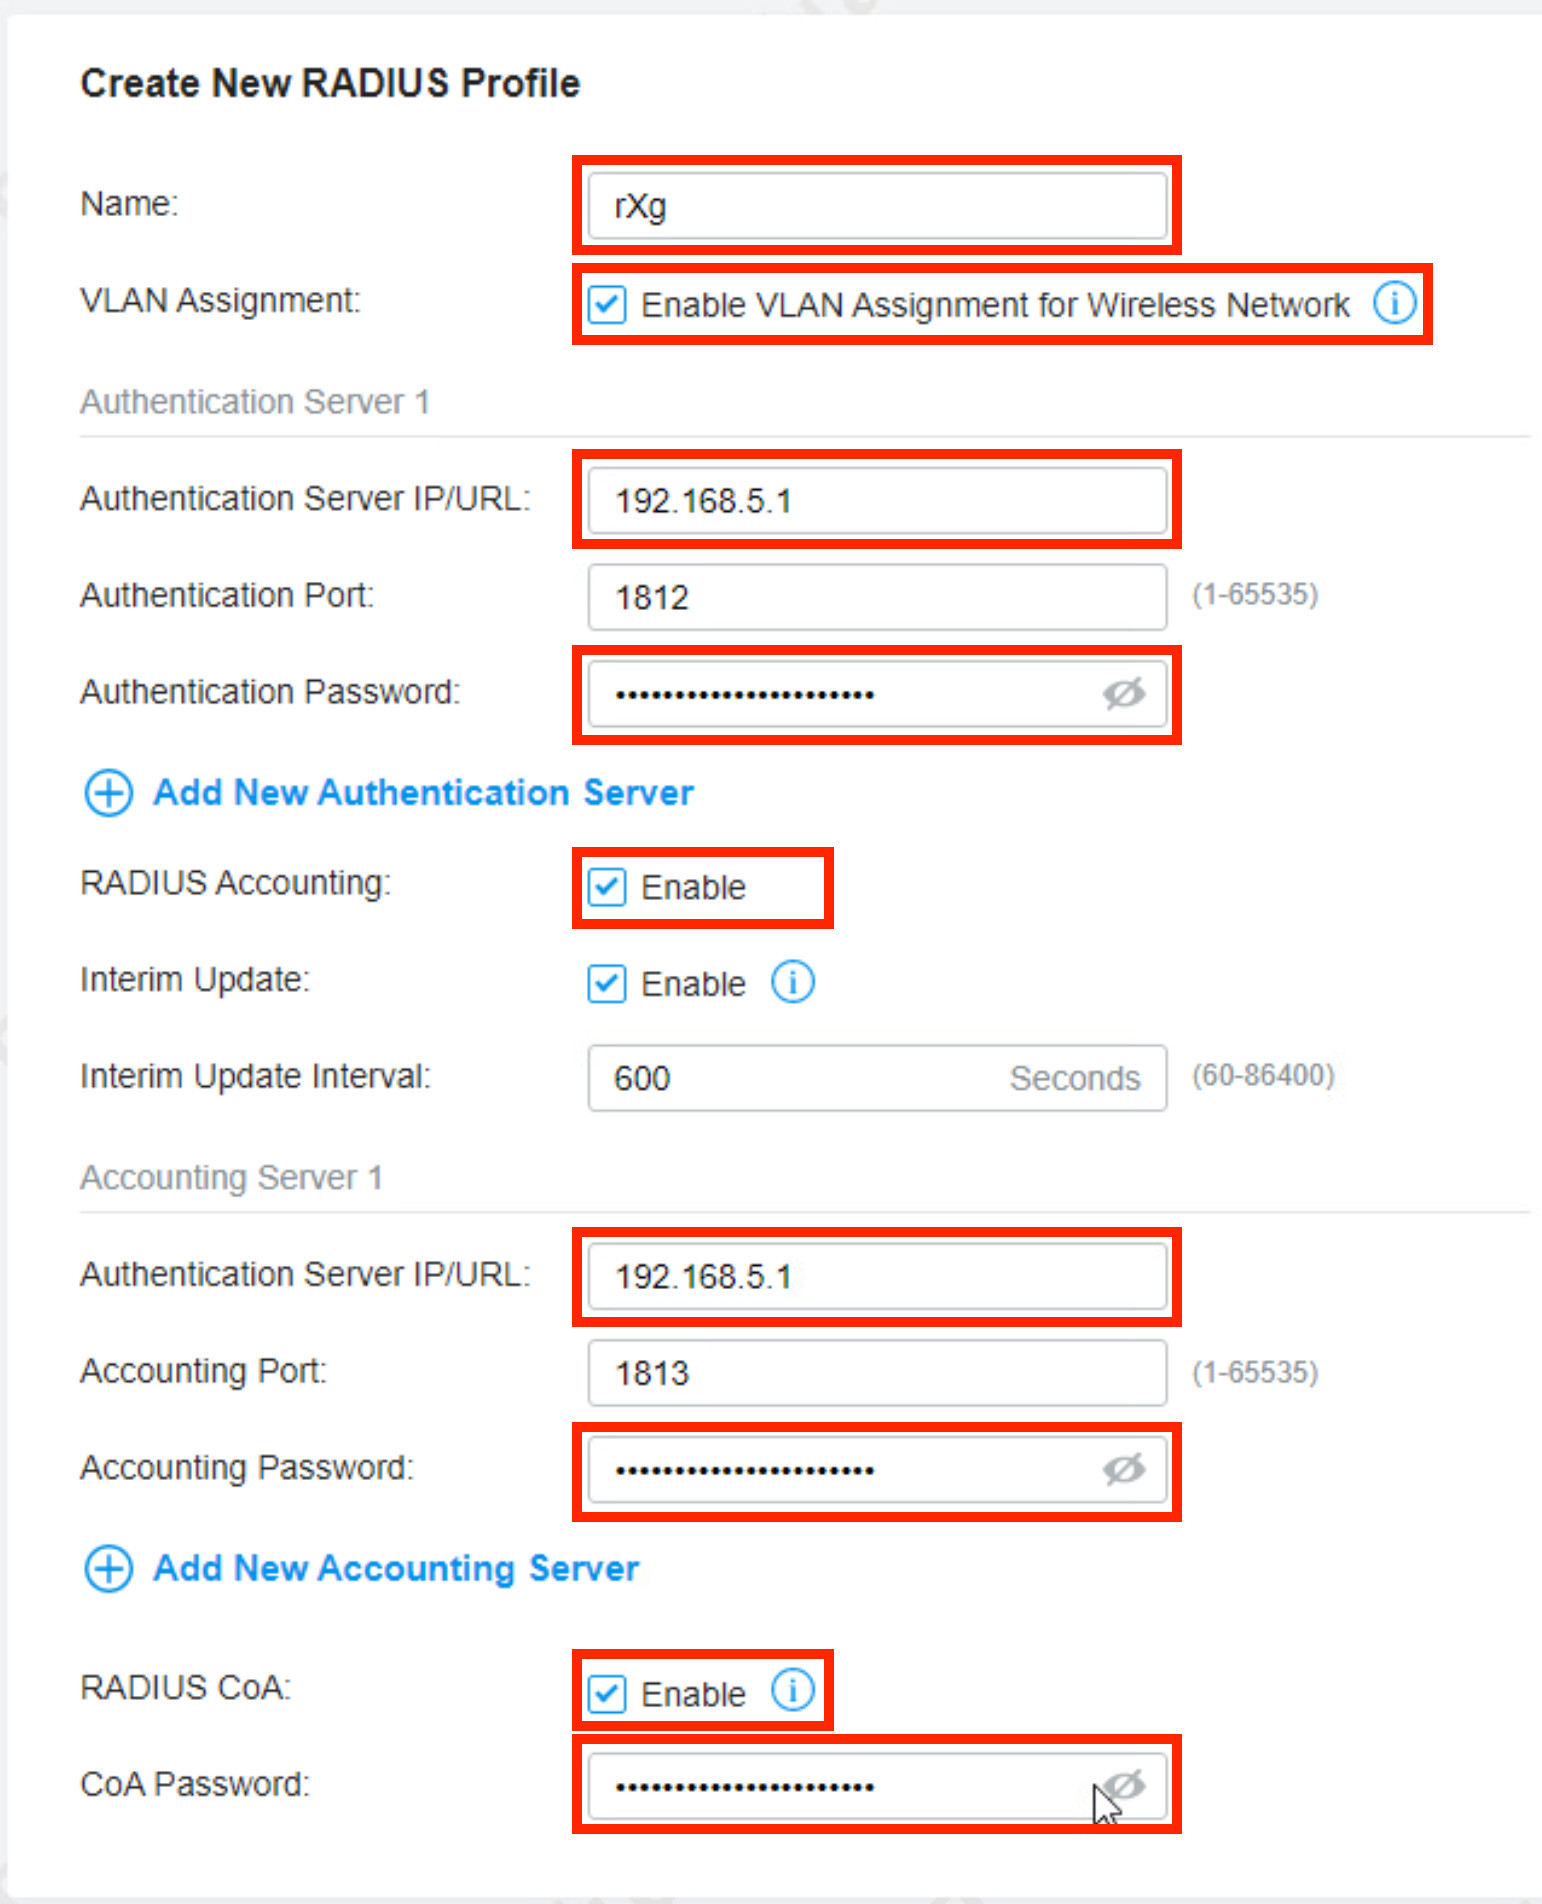Click the Authentication Server 1 IP/URL field
Image resolution: width=1542 pixels, height=1904 pixels.
pos(876,500)
